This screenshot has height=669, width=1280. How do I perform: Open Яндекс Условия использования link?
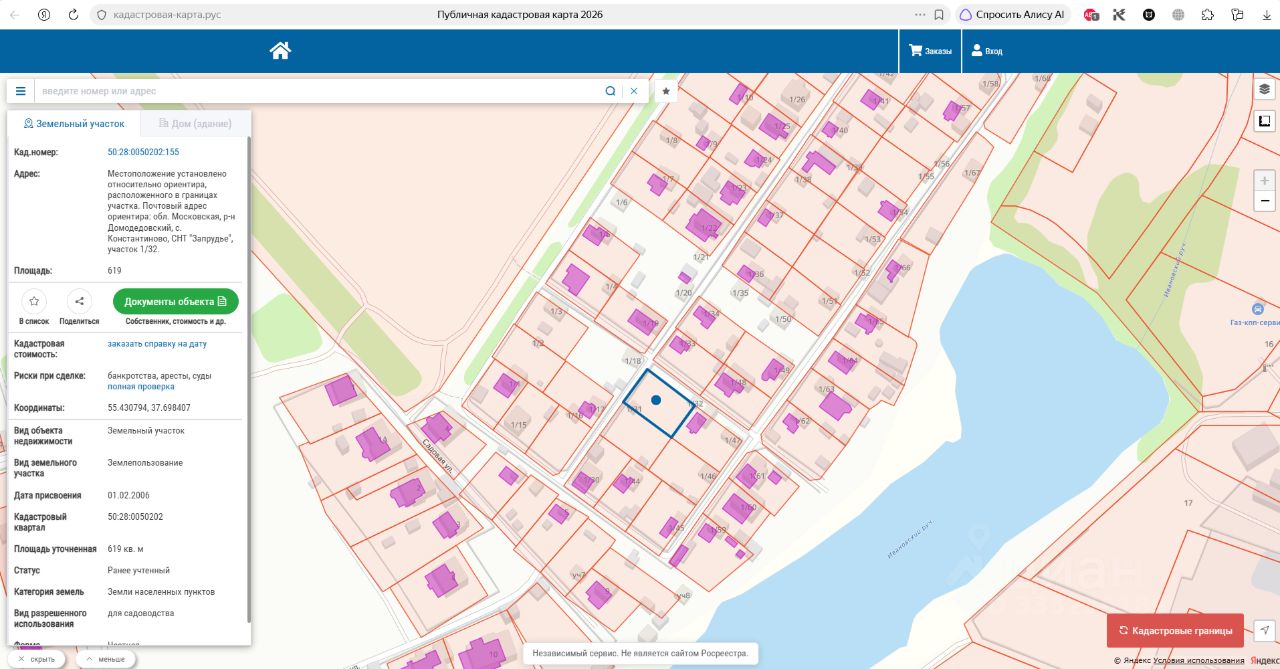(x=1198, y=661)
